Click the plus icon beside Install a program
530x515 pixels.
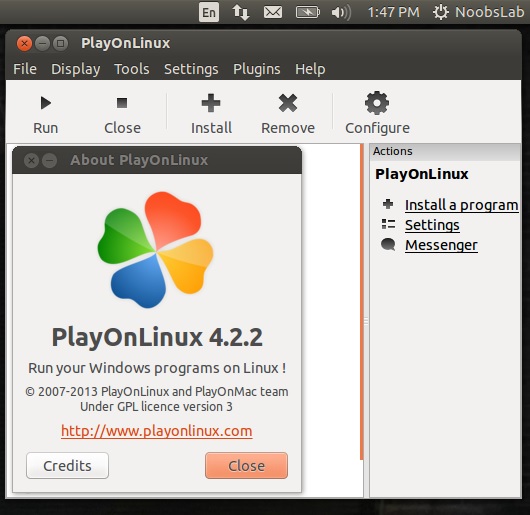(388, 204)
